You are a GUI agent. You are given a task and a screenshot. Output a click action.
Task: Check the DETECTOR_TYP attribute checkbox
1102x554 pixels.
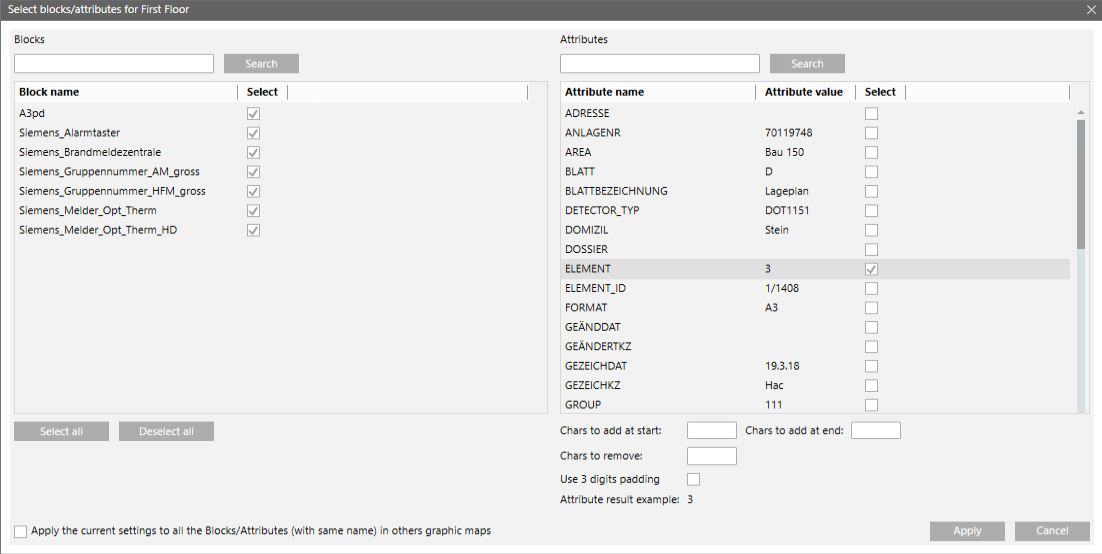872,211
